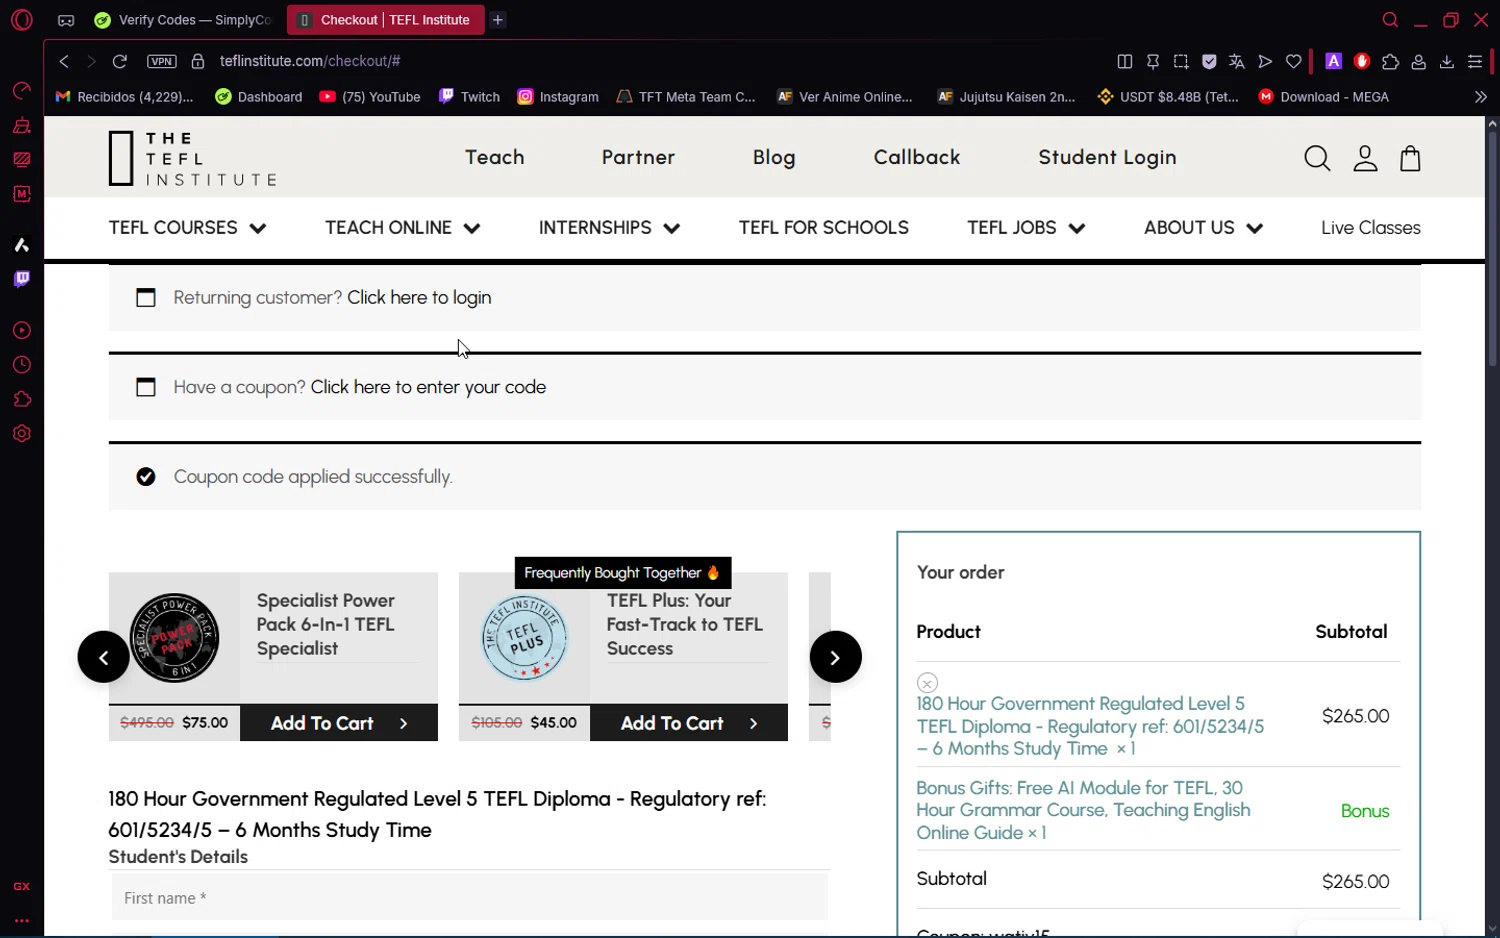Open Live Classes menu item

[x=1370, y=228]
